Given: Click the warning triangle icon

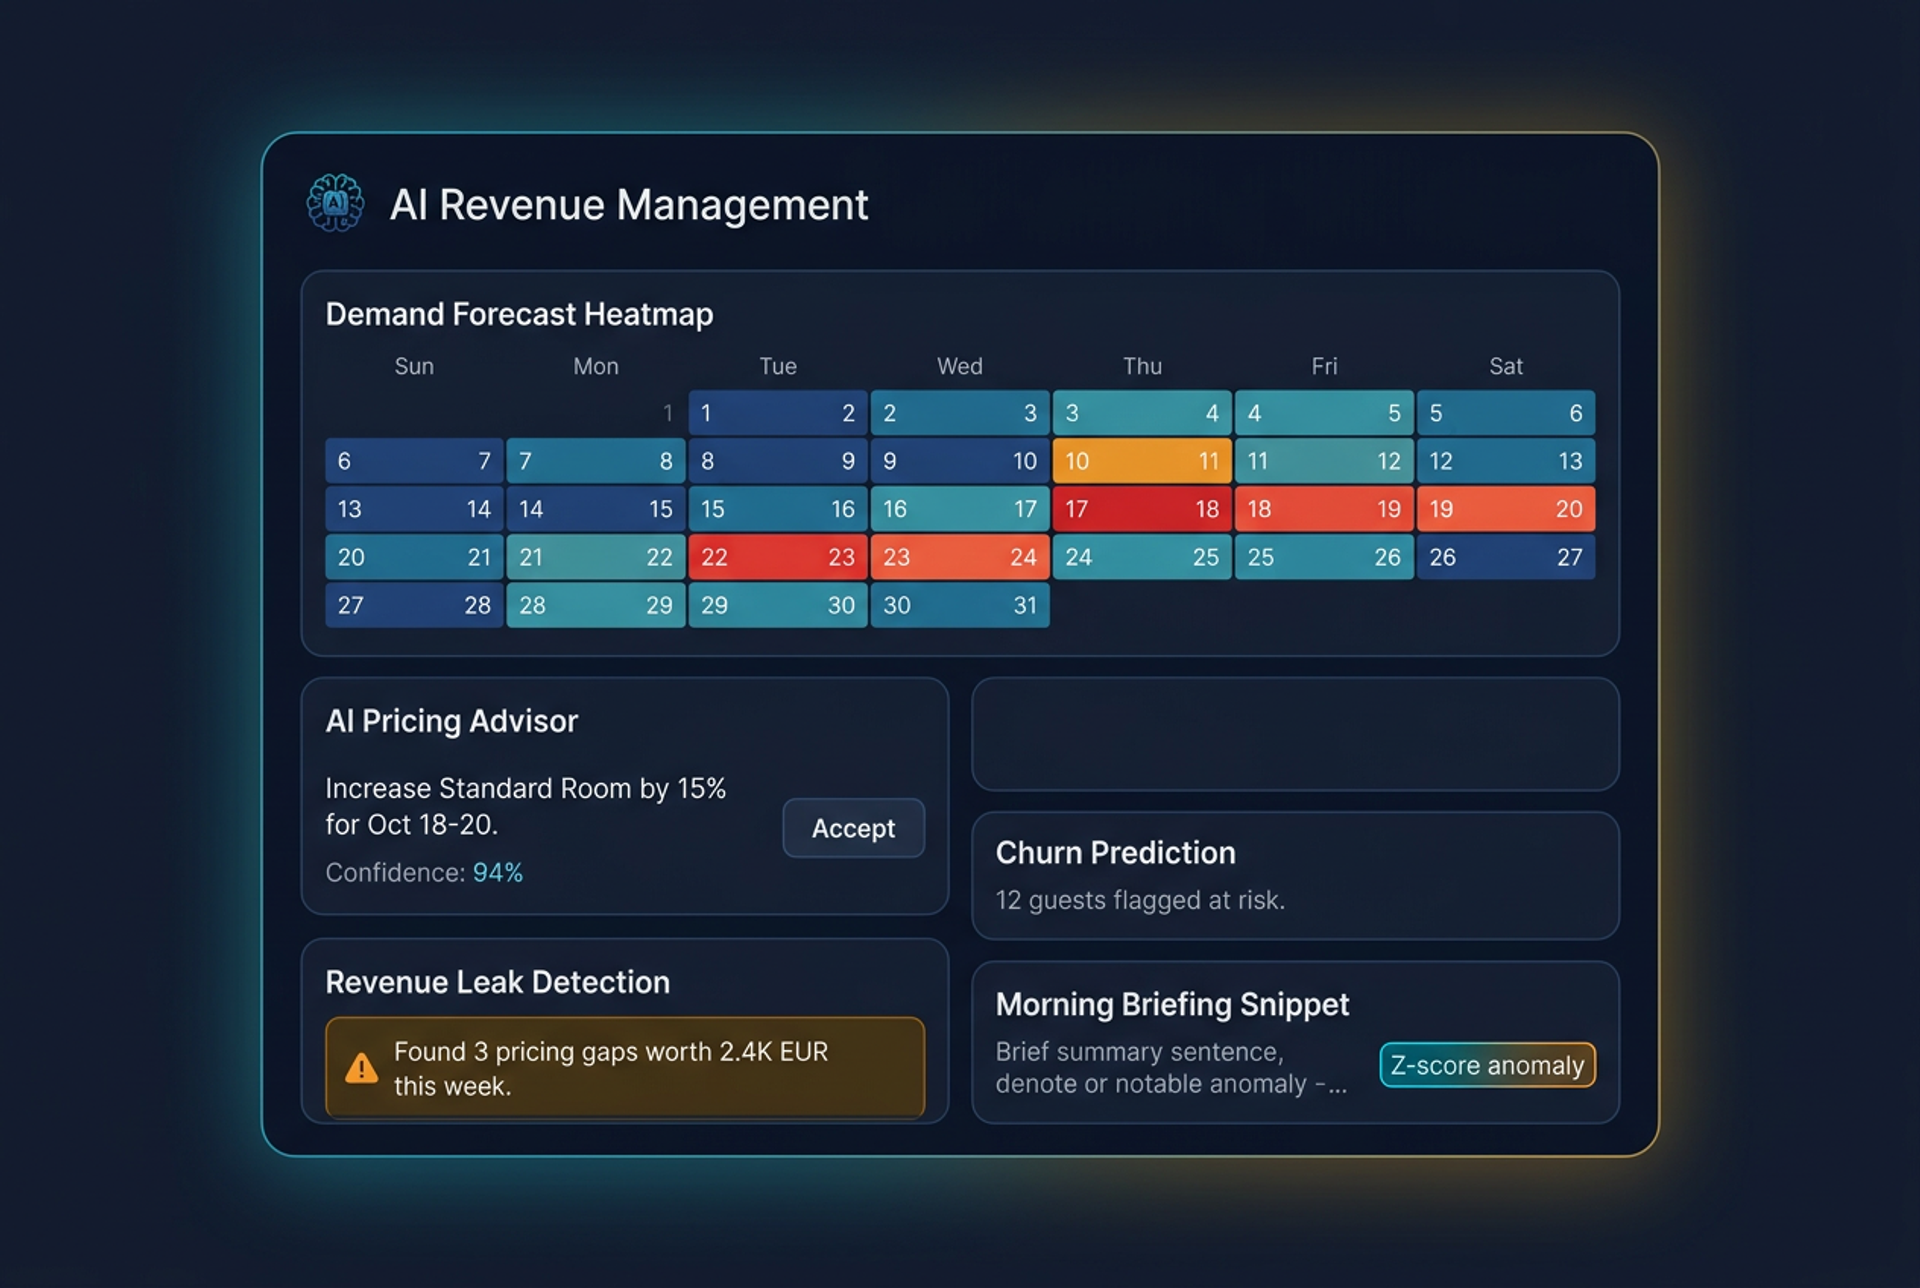Looking at the screenshot, I should pyautogui.click(x=361, y=1068).
